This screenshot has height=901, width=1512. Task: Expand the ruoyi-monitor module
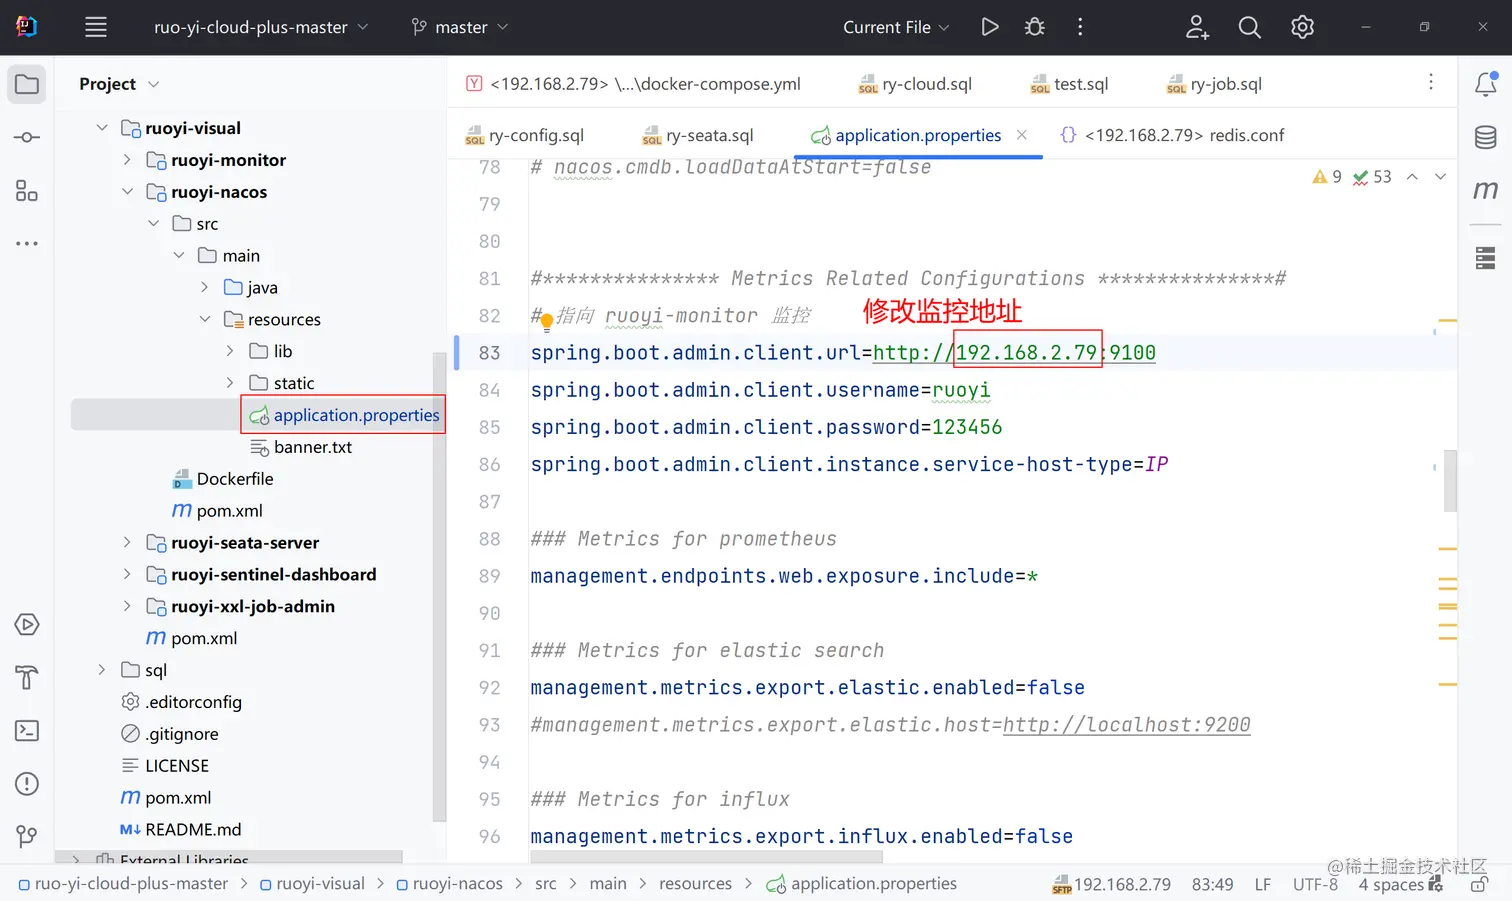pos(127,160)
